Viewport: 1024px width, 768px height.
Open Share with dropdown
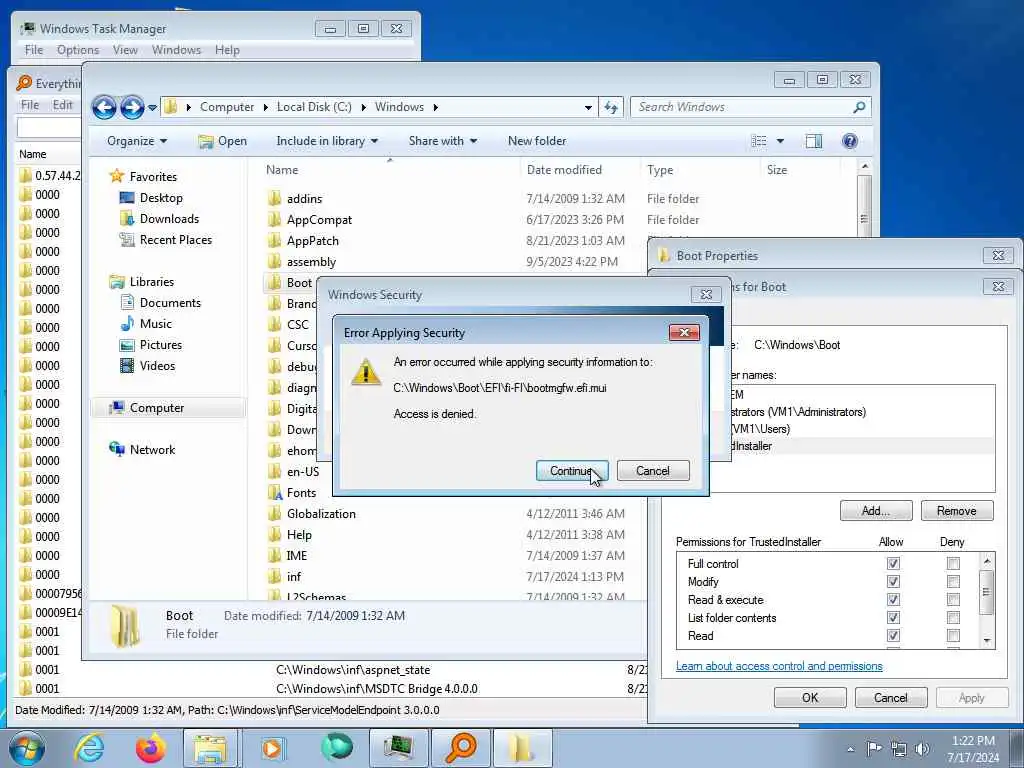[x=443, y=141]
